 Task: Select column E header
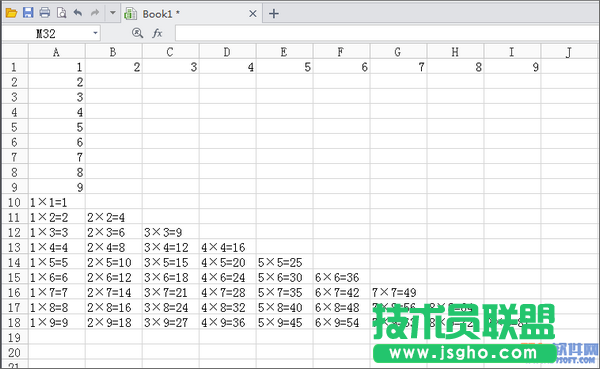click(x=285, y=52)
